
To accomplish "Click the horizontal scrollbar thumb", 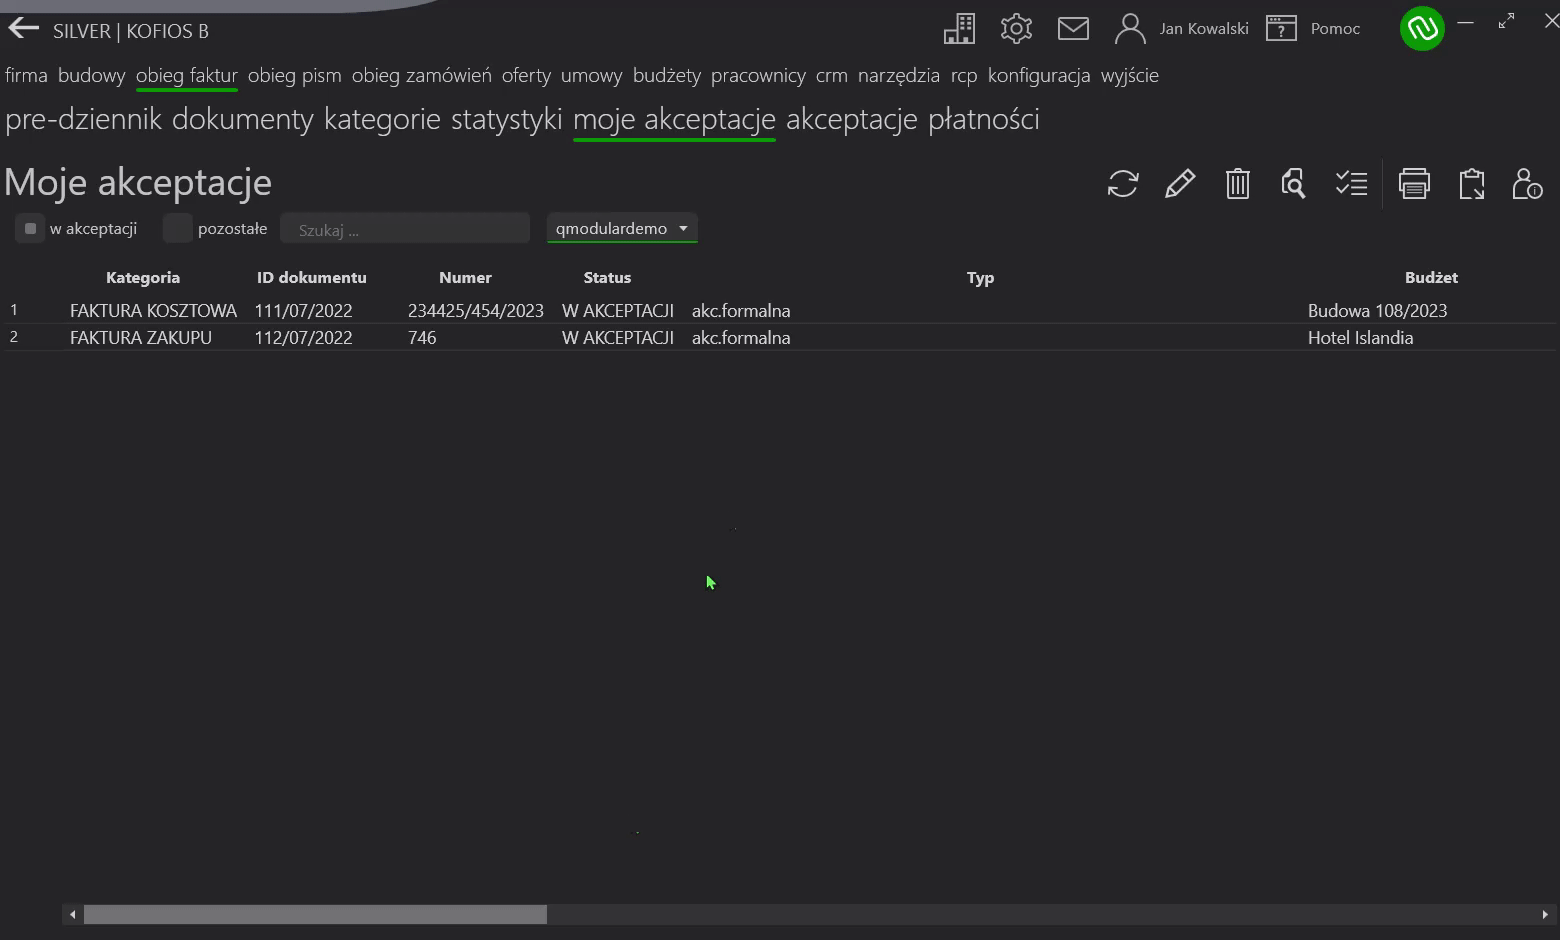I will (315, 914).
